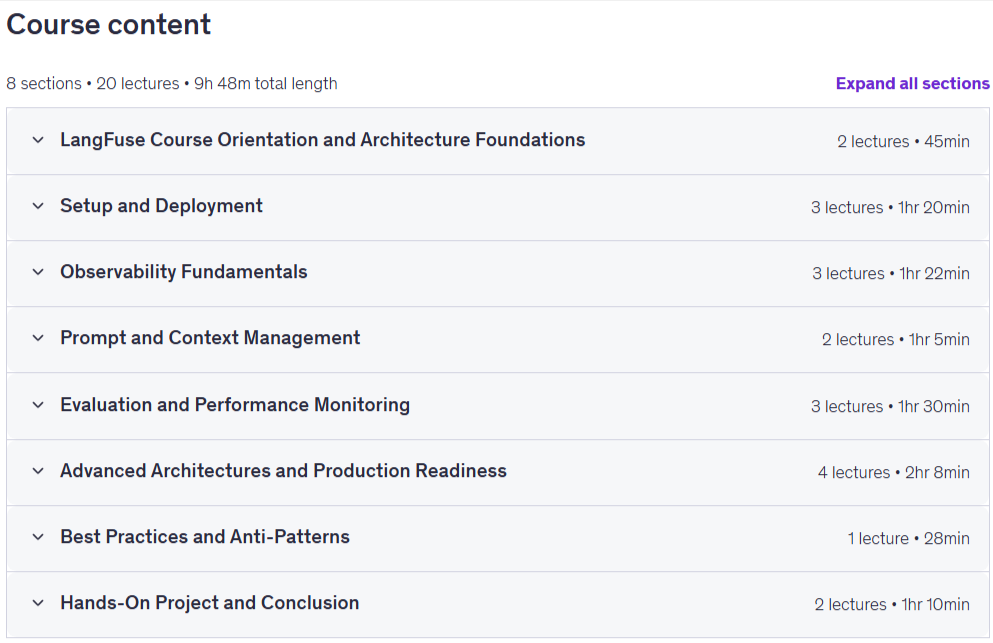
Task: Expand chevron for Prompt and Context Management
Action: tap(38, 338)
